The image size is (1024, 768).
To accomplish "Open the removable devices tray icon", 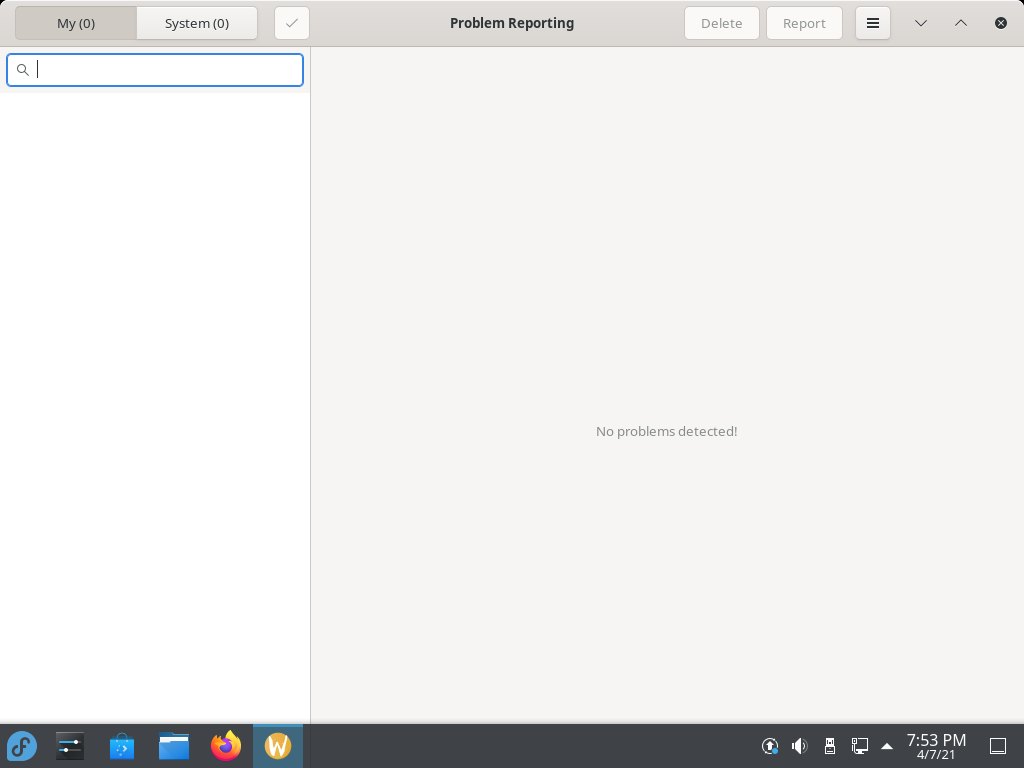I will (829, 746).
